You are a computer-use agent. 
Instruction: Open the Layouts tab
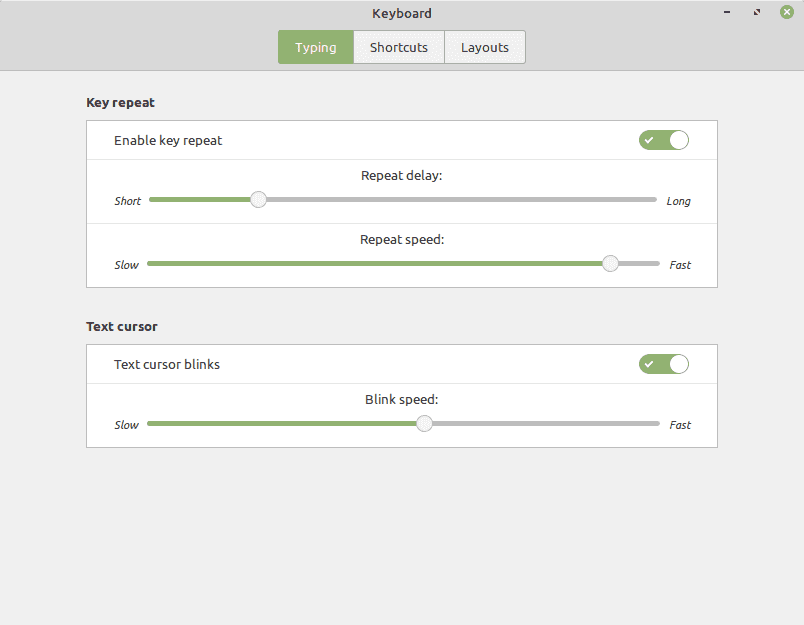click(x=485, y=47)
